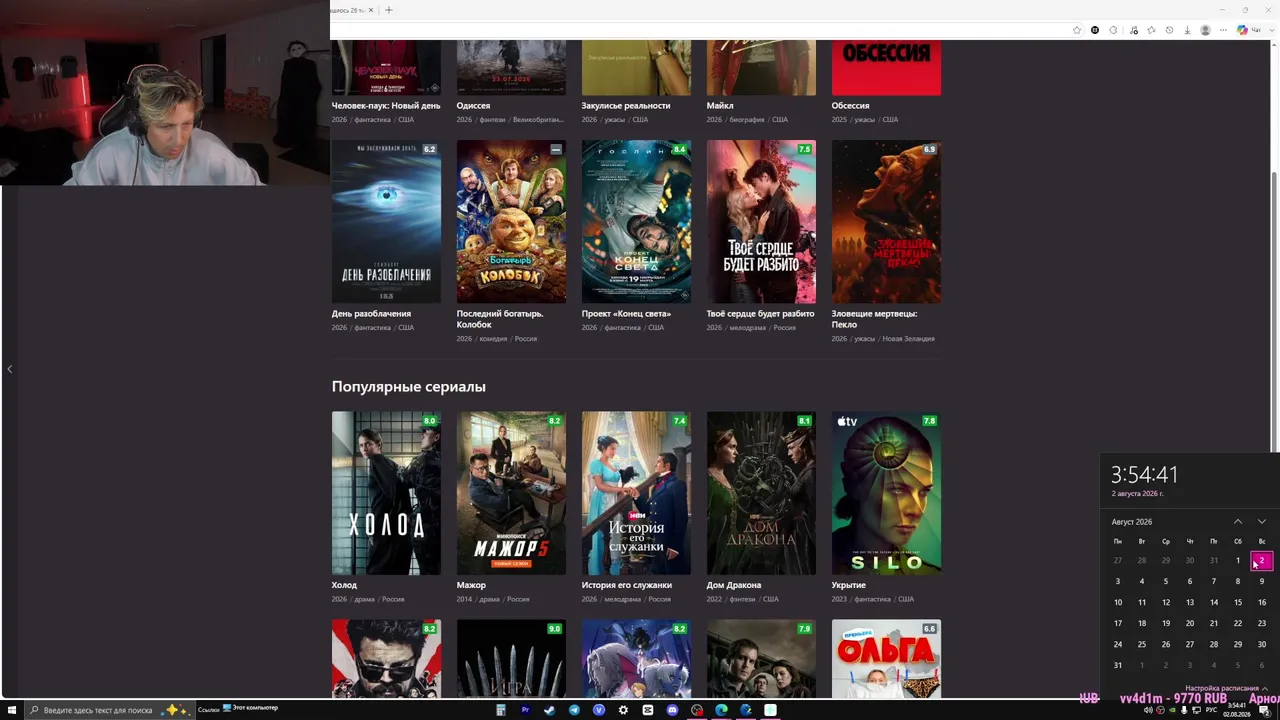Open the "День разоблачения" movie poster
This screenshot has width=1280, height=720.
point(386,222)
